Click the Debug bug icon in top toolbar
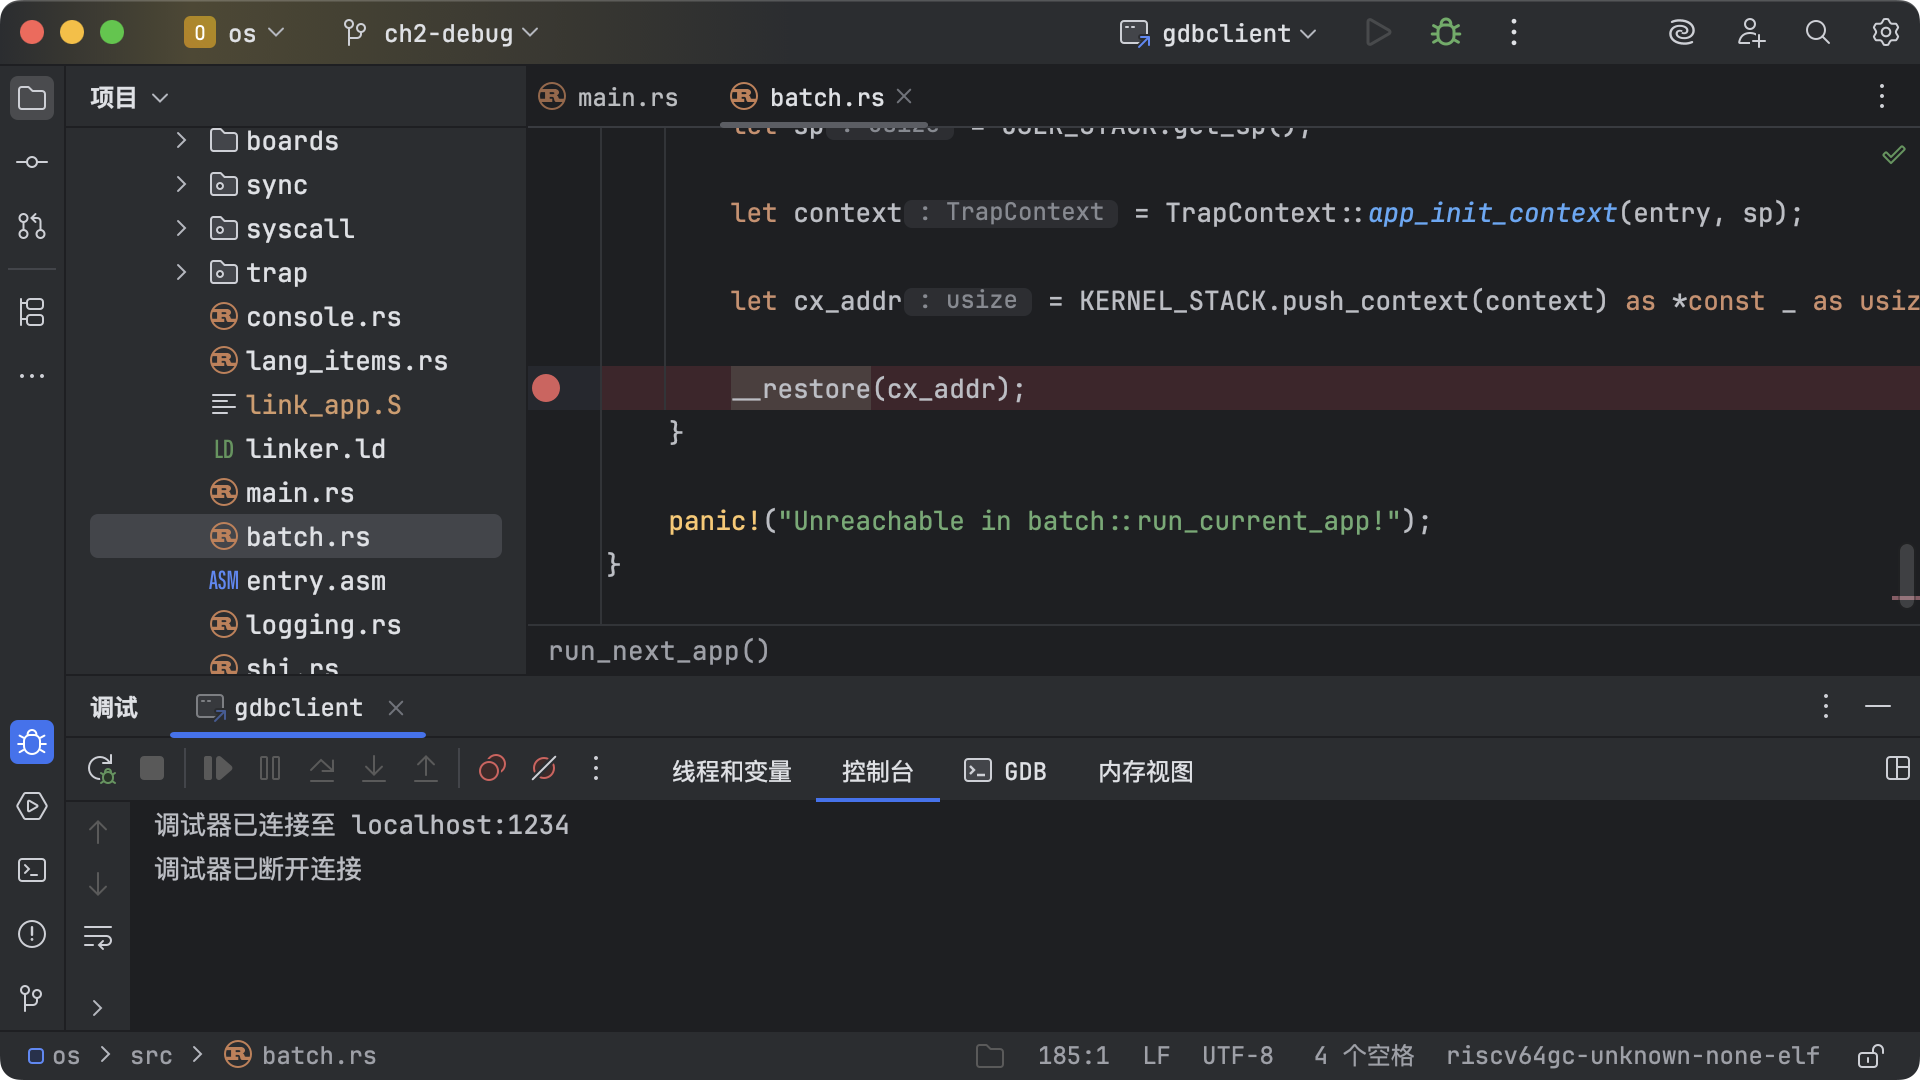The width and height of the screenshot is (1920, 1080). (1445, 33)
